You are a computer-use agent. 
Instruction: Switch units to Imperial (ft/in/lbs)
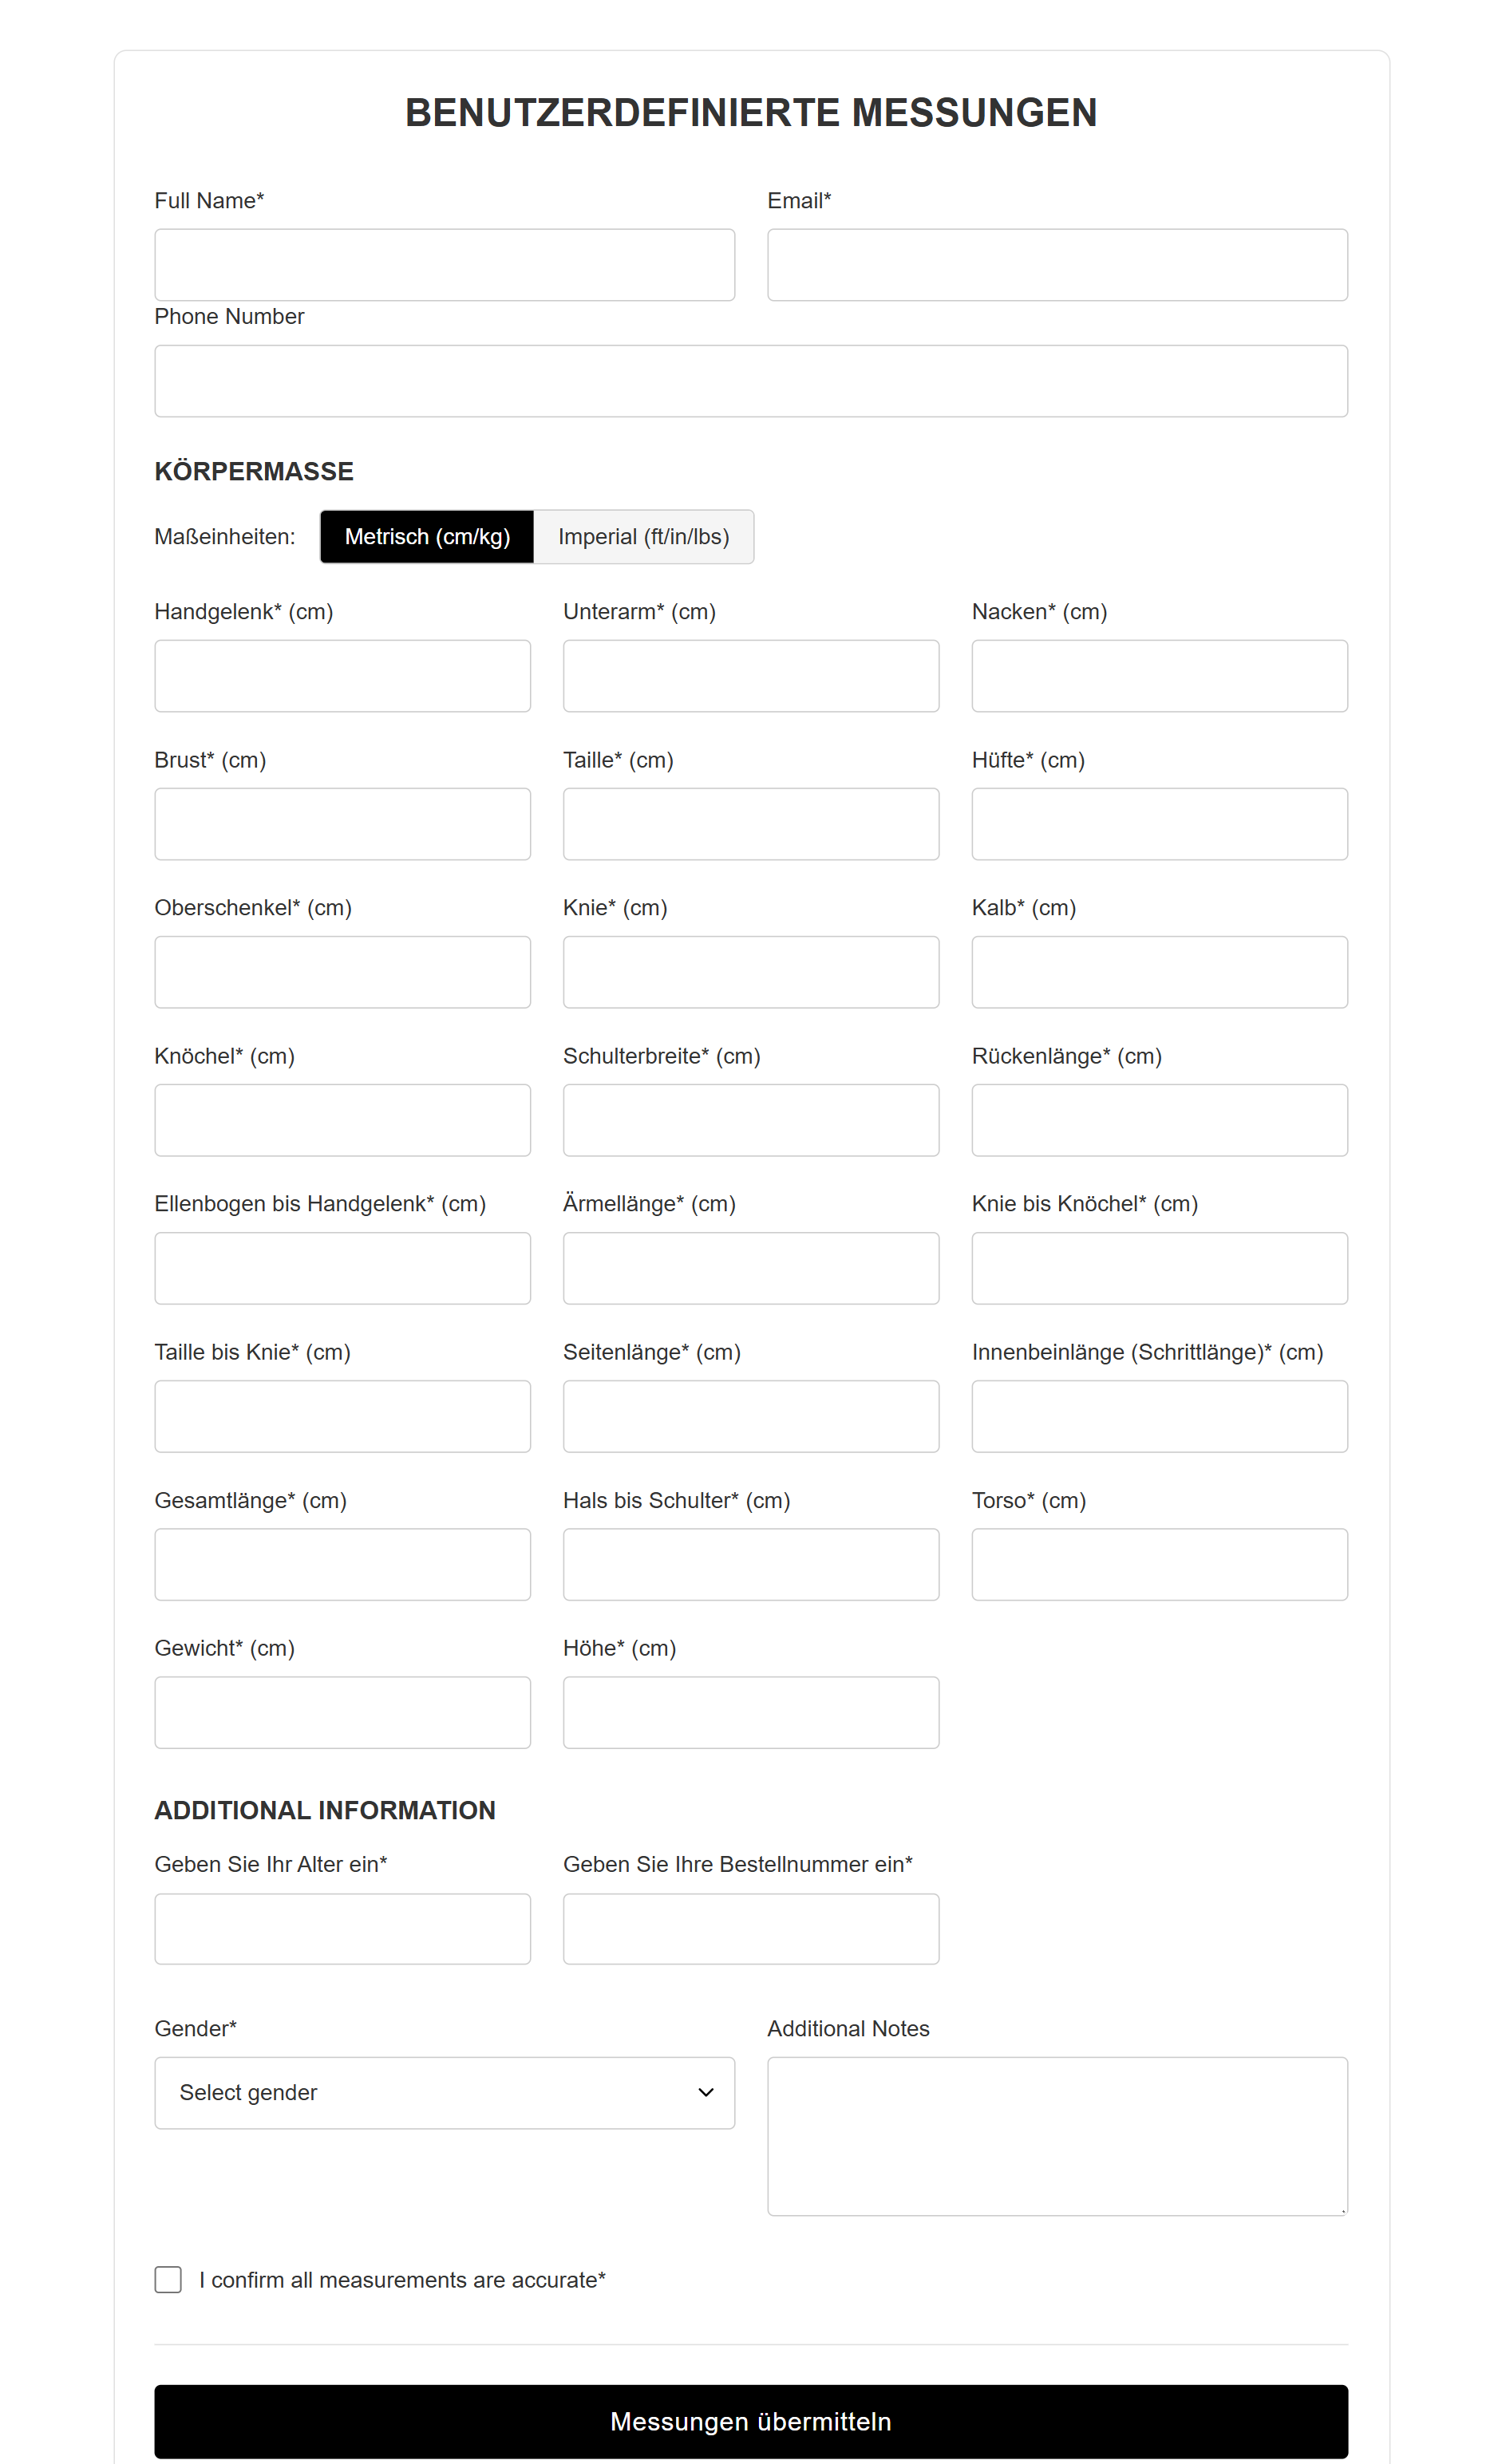[x=643, y=537]
